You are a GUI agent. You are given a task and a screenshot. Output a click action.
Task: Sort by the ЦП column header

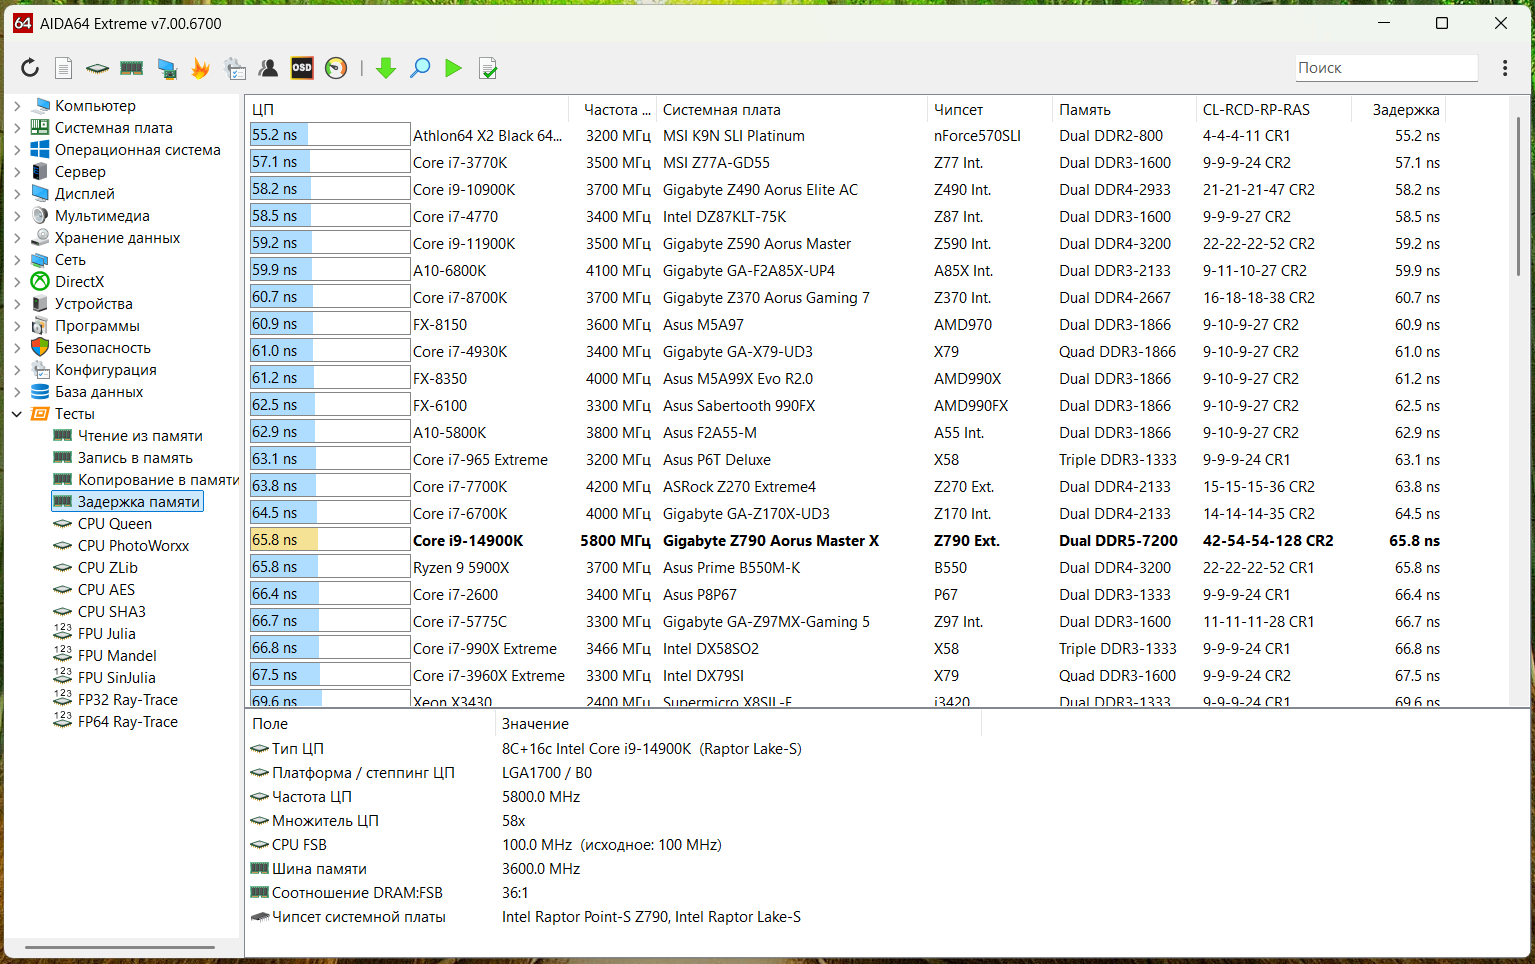pos(407,109)
